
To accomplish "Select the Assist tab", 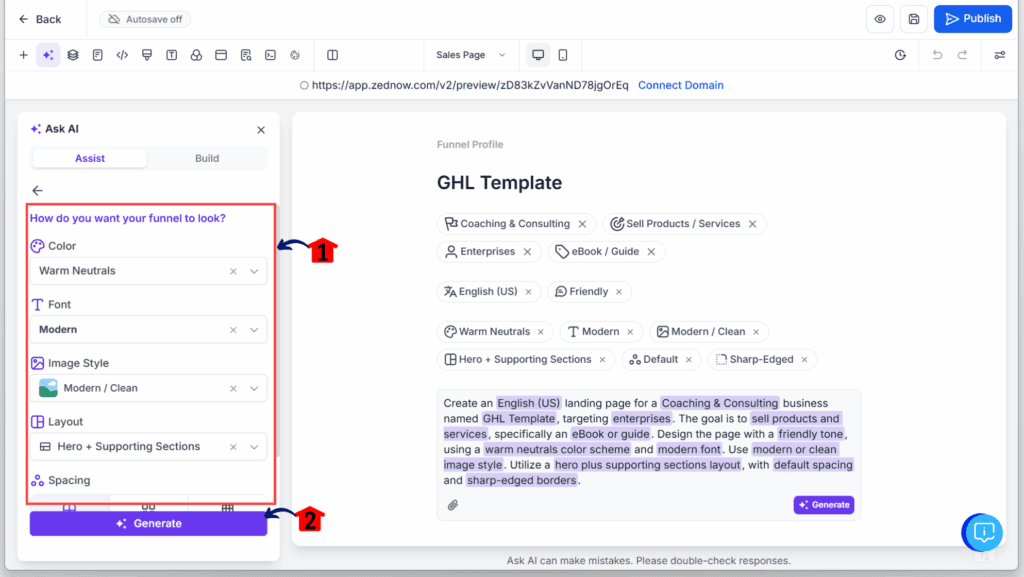I will point(90,158).
